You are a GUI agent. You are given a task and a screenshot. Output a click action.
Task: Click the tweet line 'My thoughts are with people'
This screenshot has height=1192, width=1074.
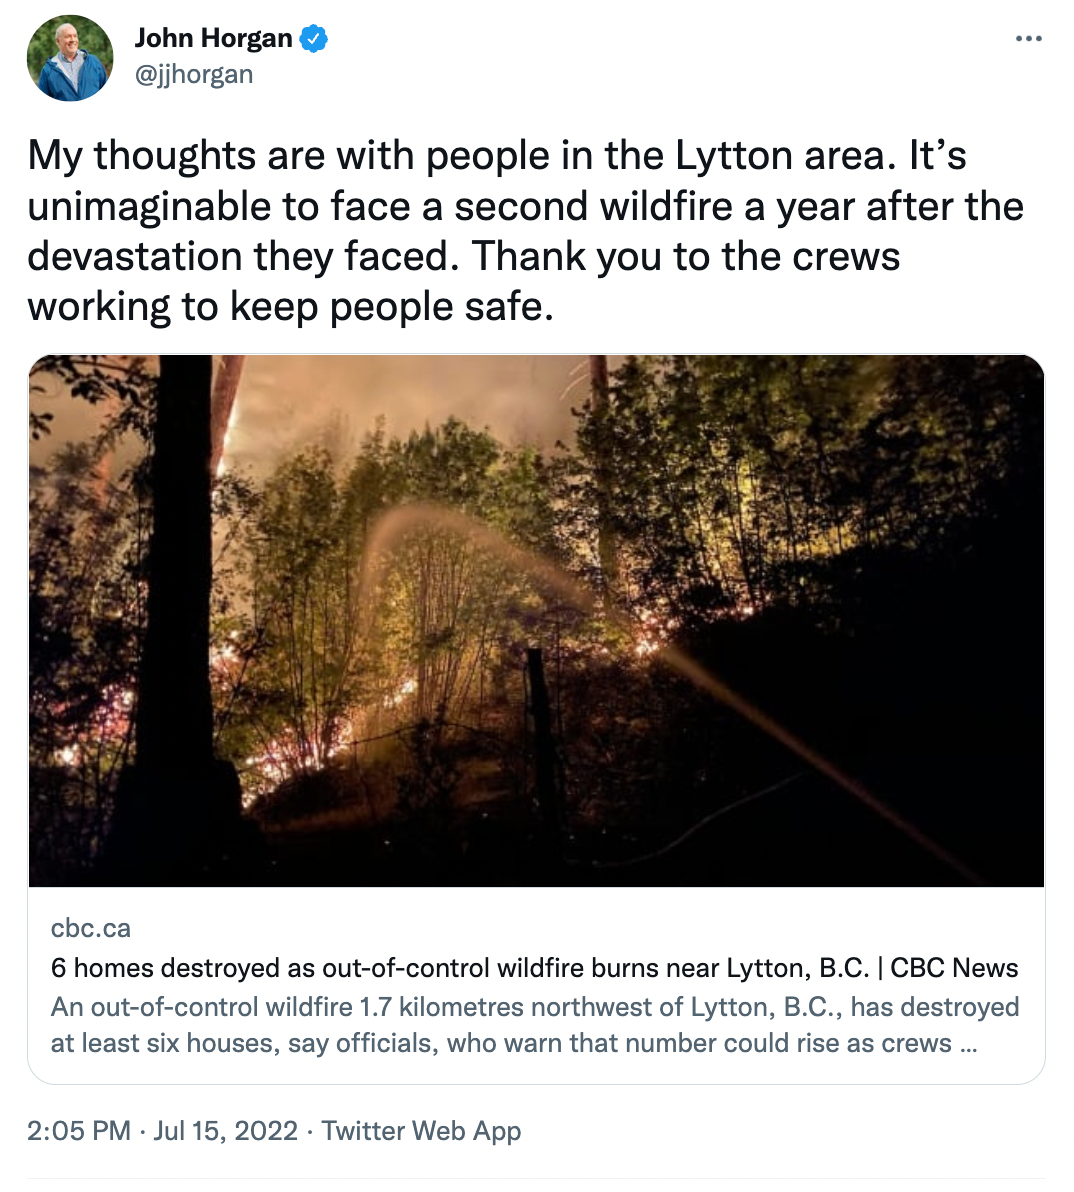pos(496,156)
